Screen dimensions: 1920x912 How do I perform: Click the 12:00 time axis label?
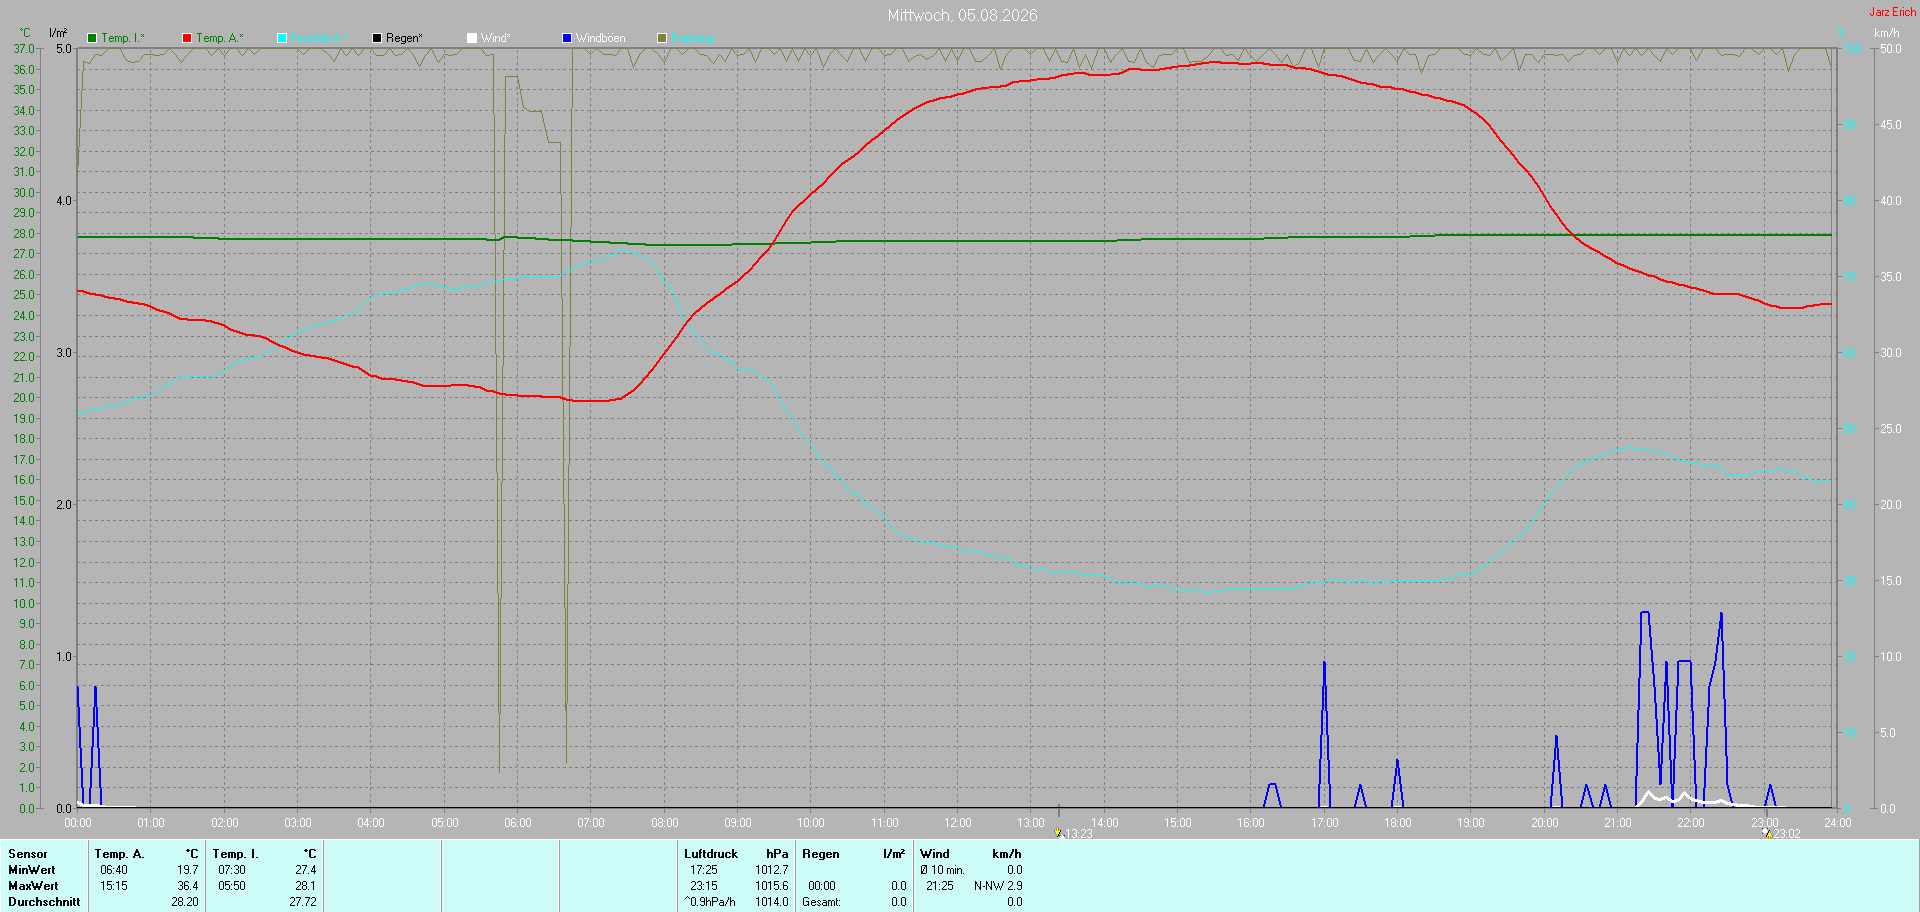pyautogui.click(x=958, y=823)
